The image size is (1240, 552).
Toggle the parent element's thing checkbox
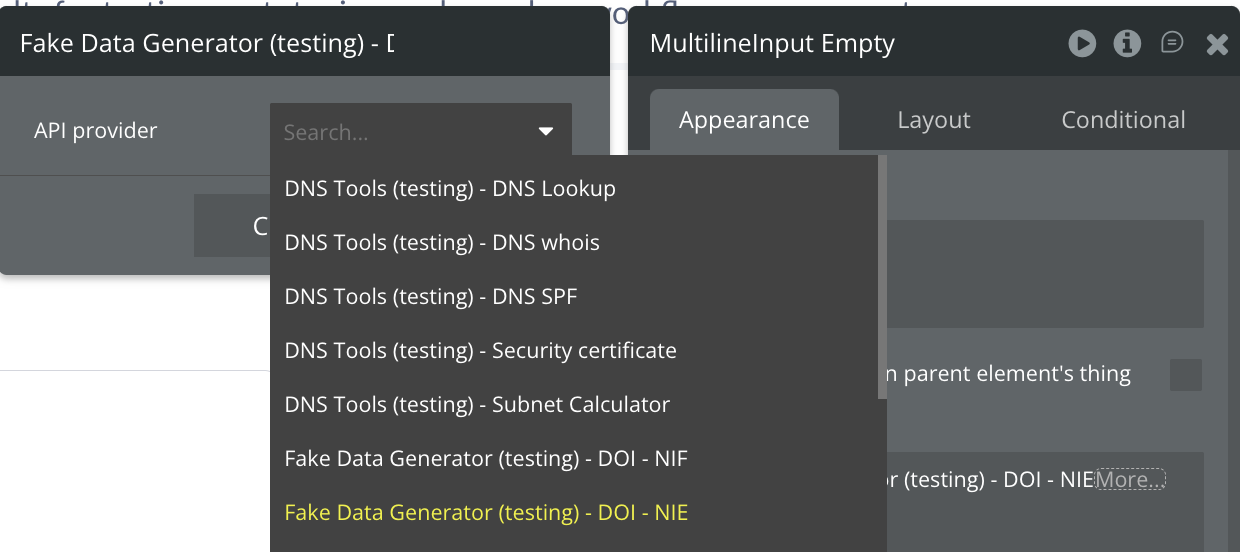[1186, 375]
